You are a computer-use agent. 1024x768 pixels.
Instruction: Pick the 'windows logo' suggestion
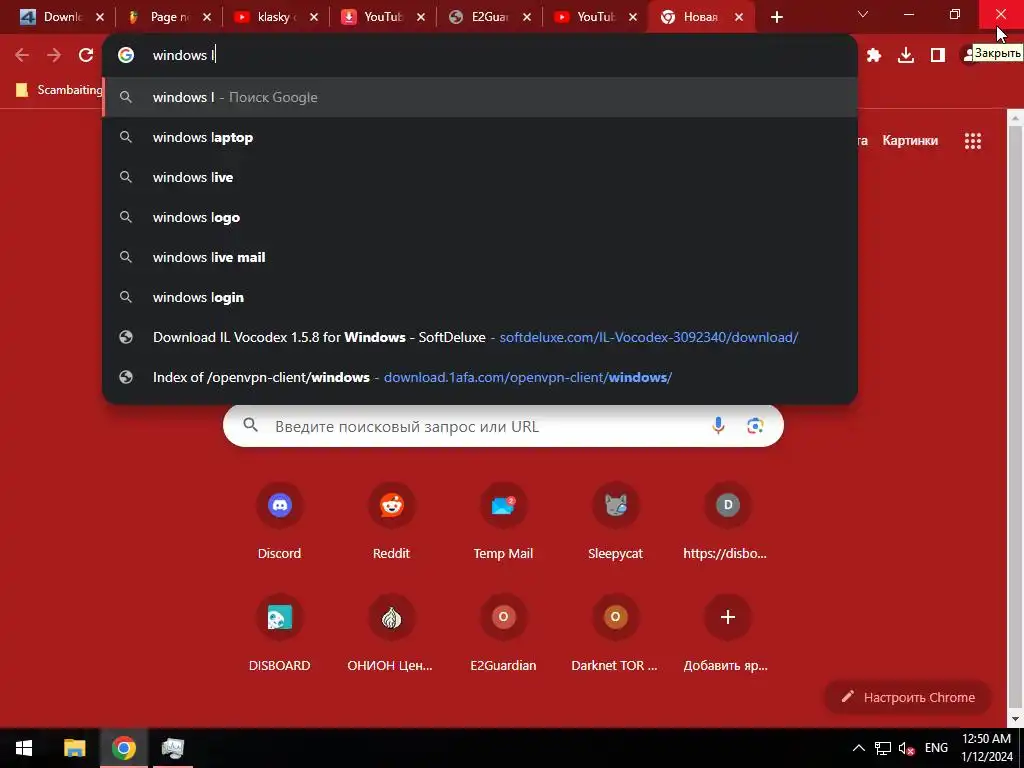(x=480, y=217)
